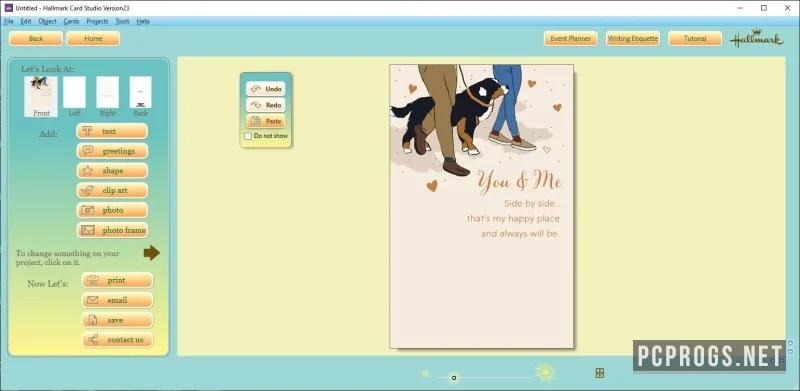Open Writing Etiquette
The width and height of the screenshot is (800, 391).
633,38
